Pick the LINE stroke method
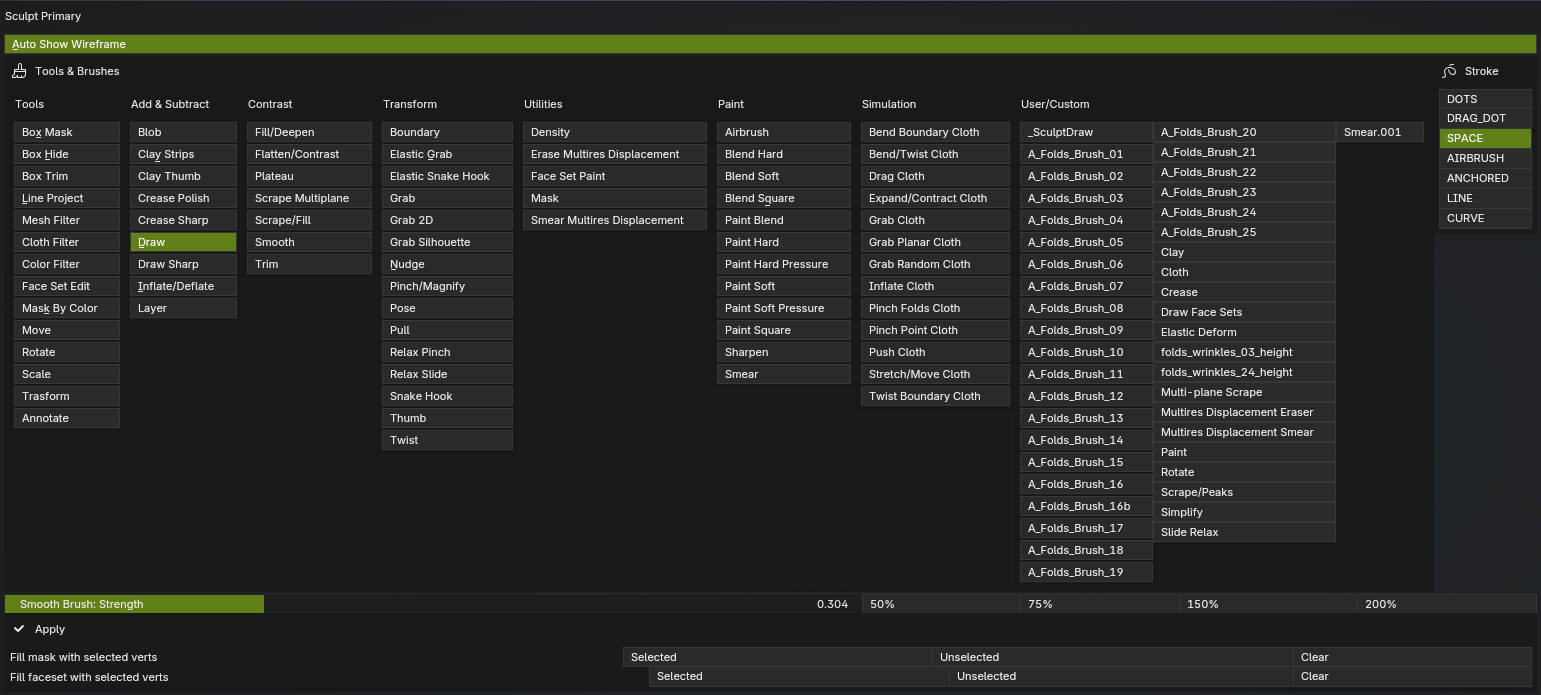The image size is (1541, 695). pos(1485,198)
